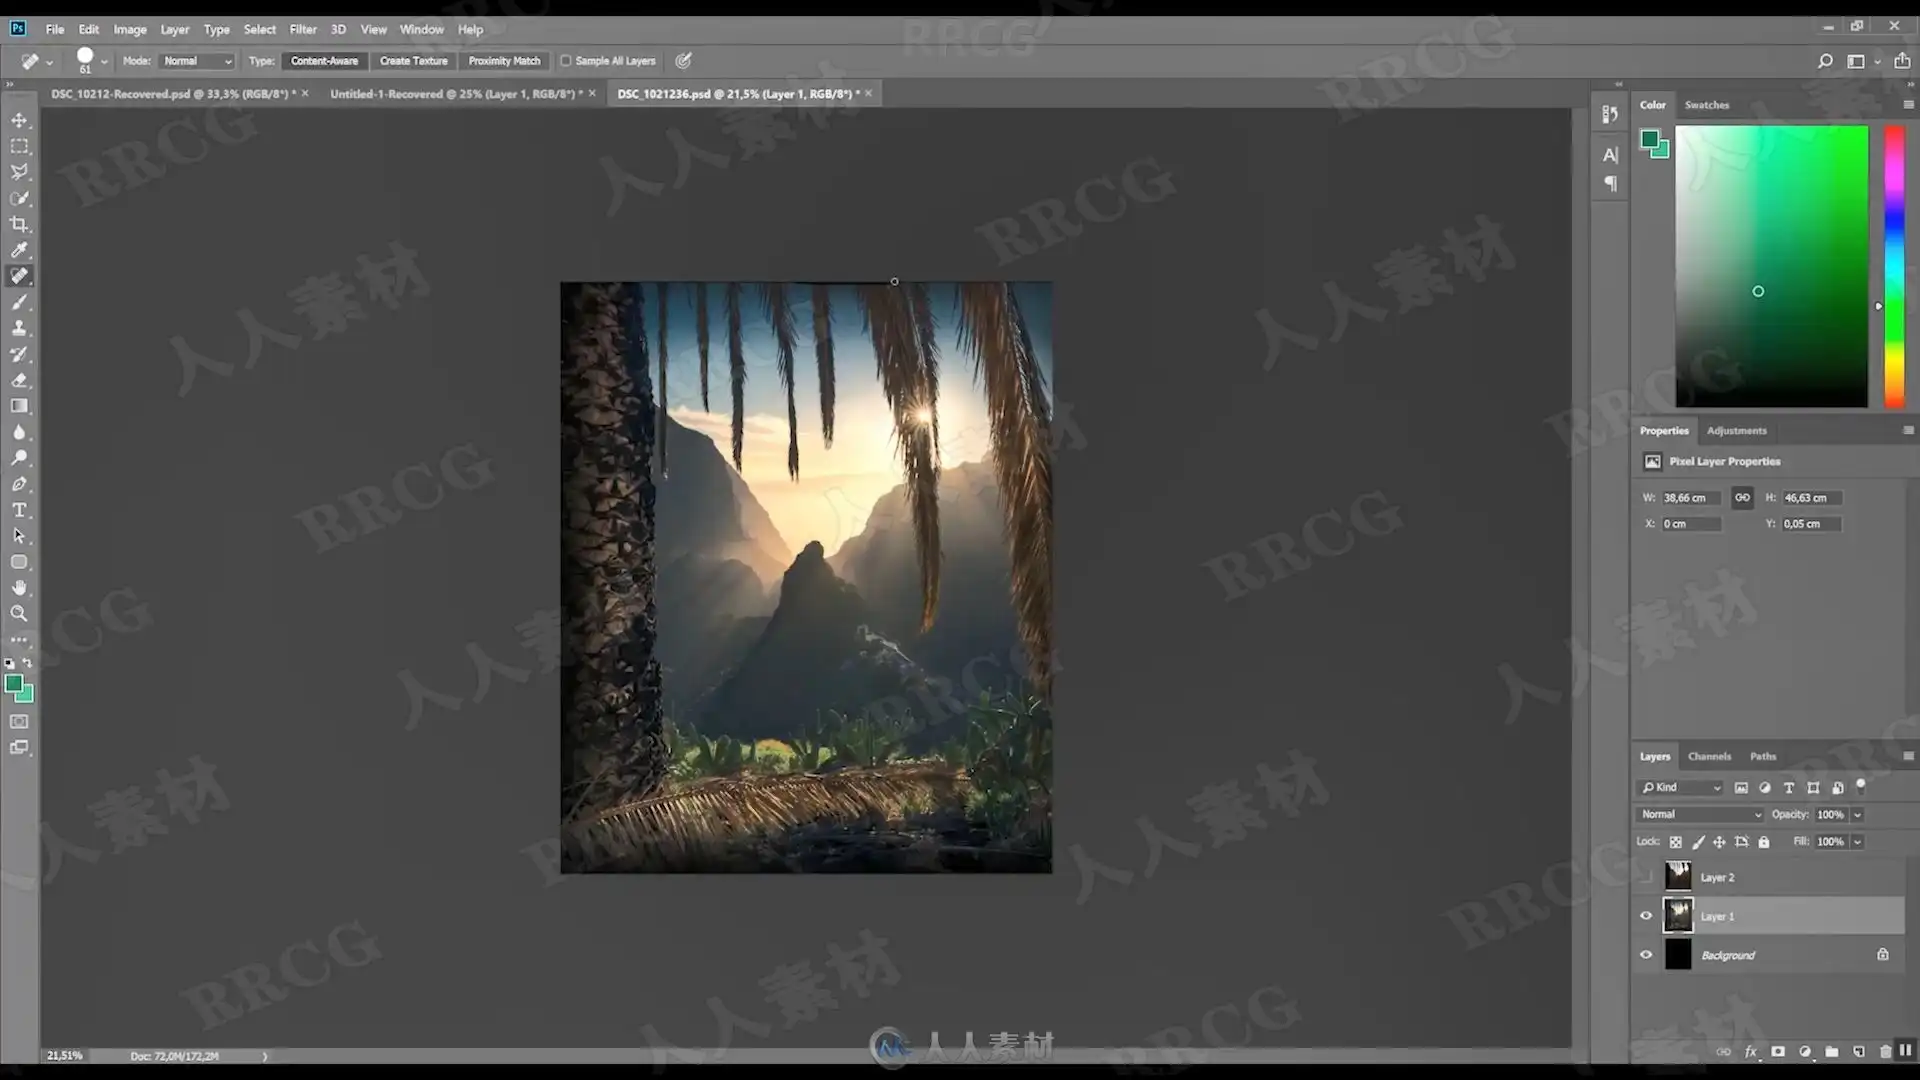Open the Filter menu

(302, 29)
